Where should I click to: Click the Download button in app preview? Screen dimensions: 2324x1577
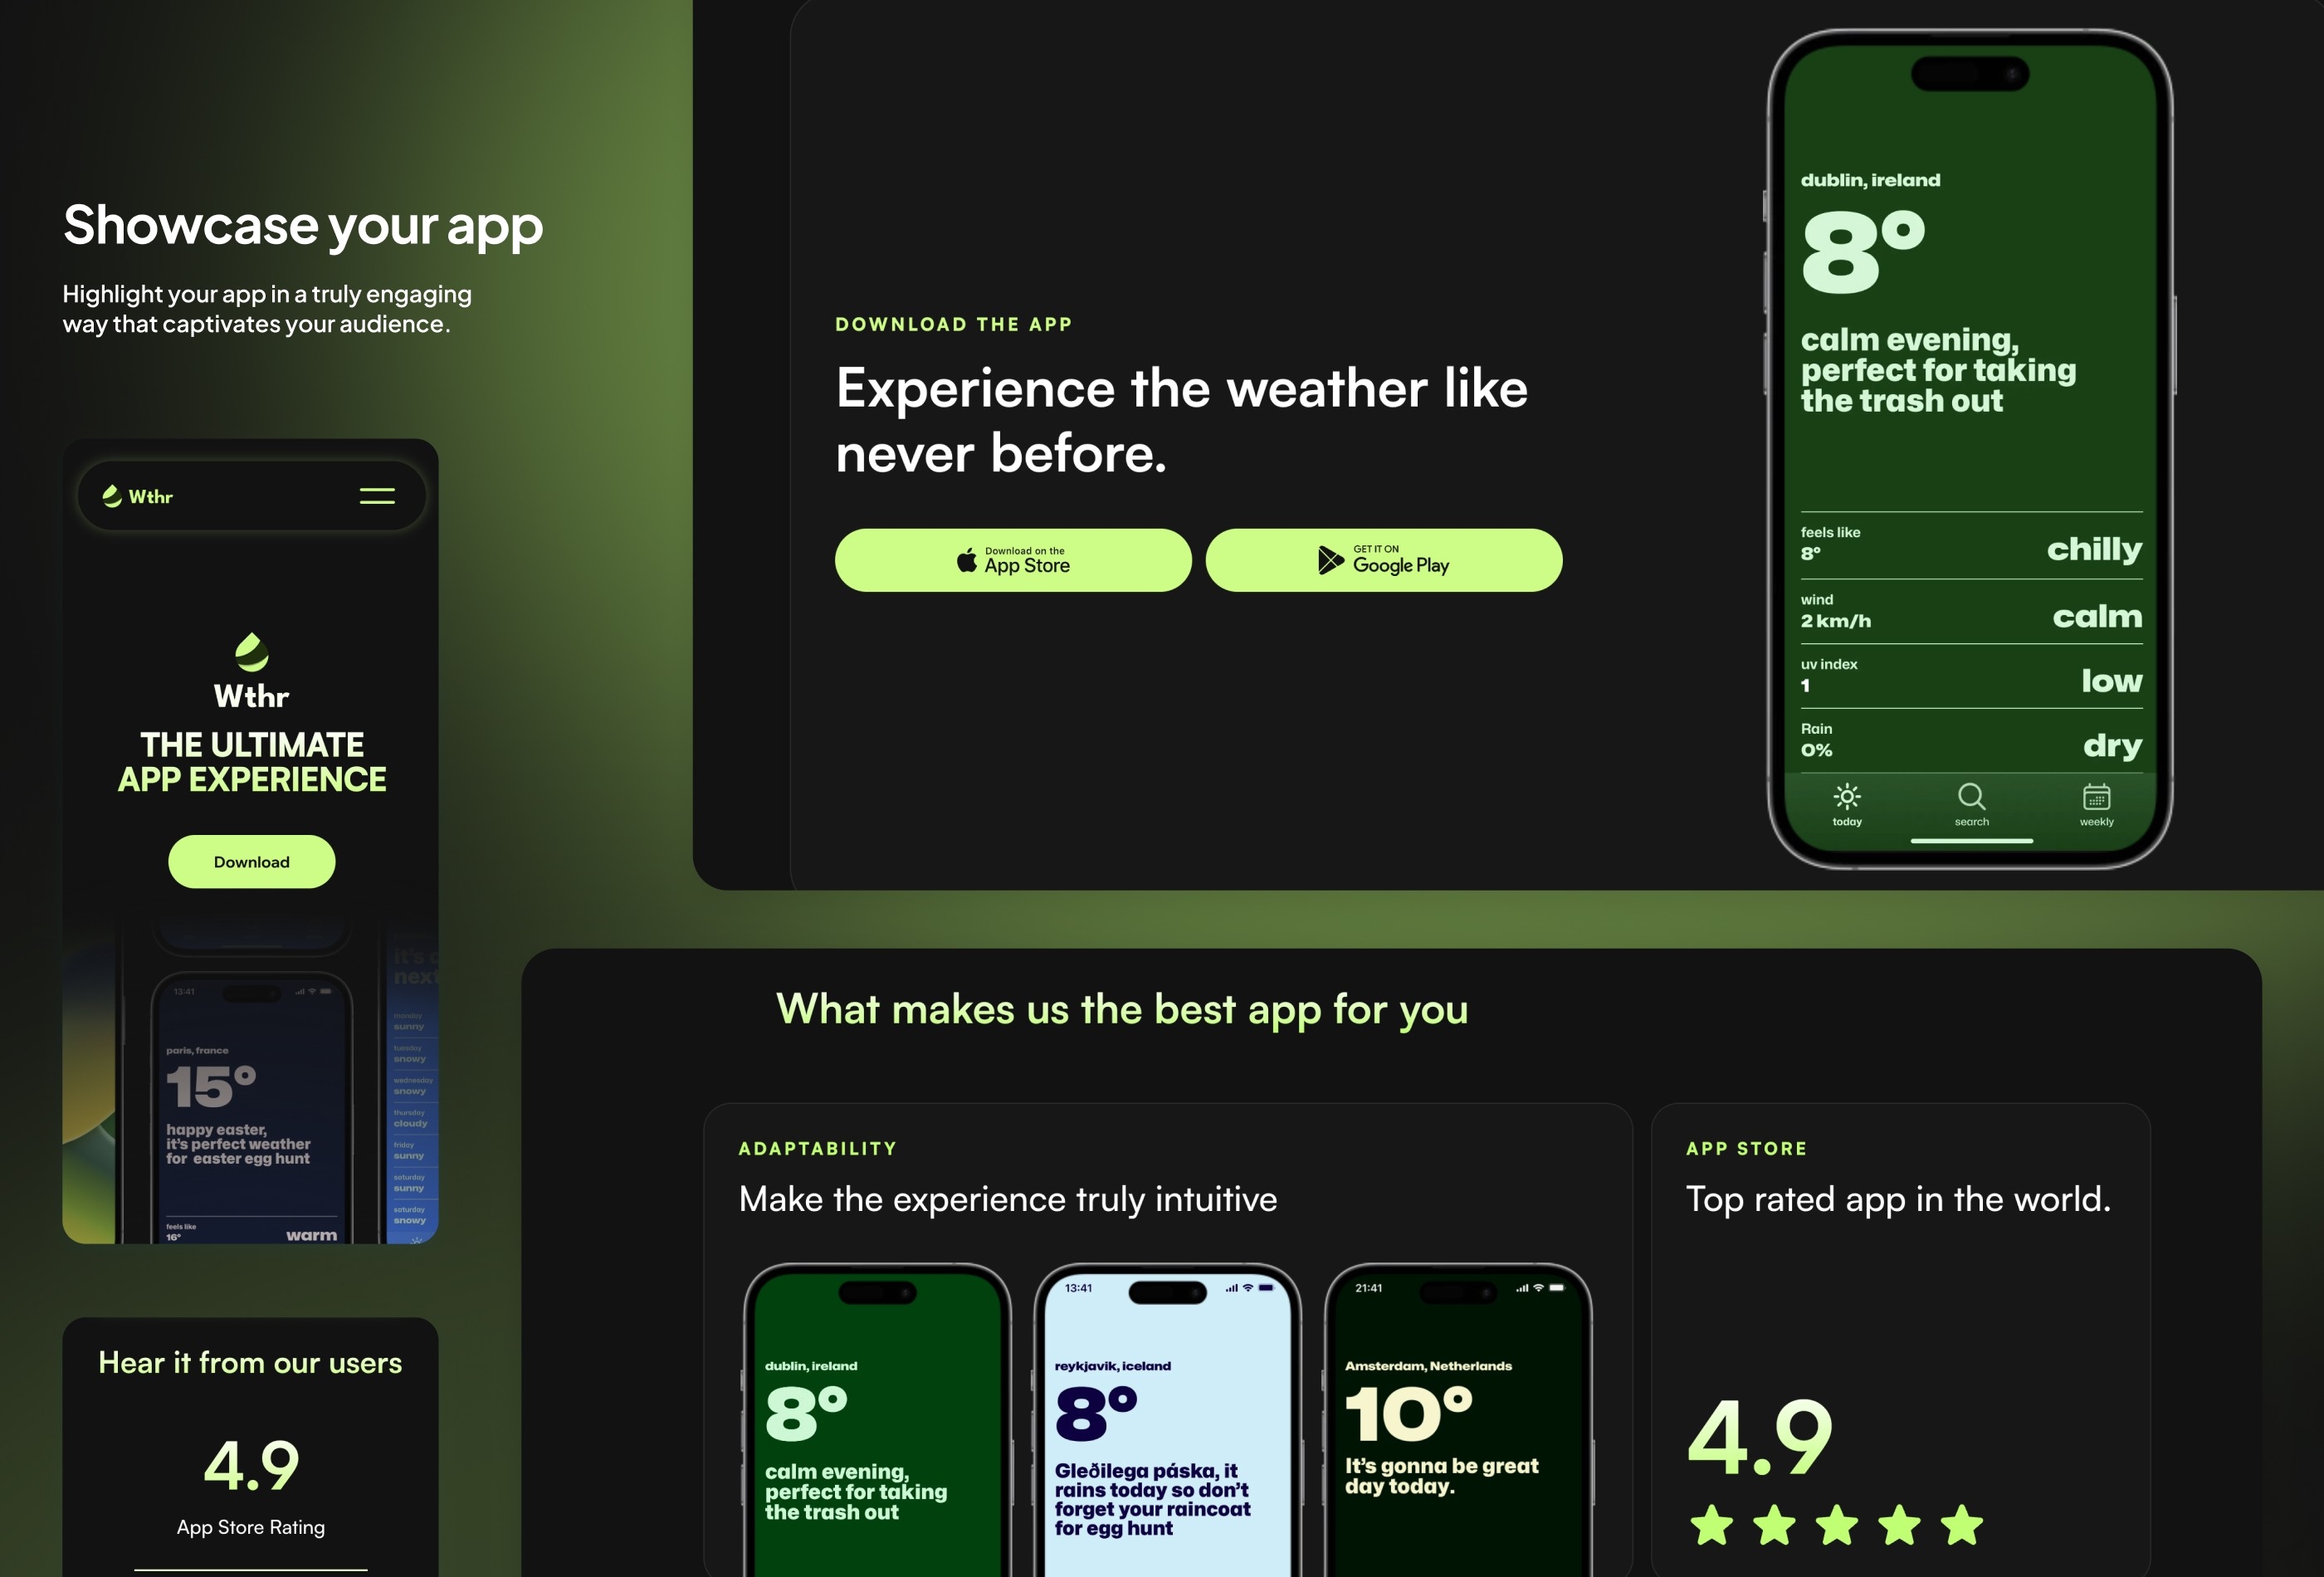coord(251,861)
